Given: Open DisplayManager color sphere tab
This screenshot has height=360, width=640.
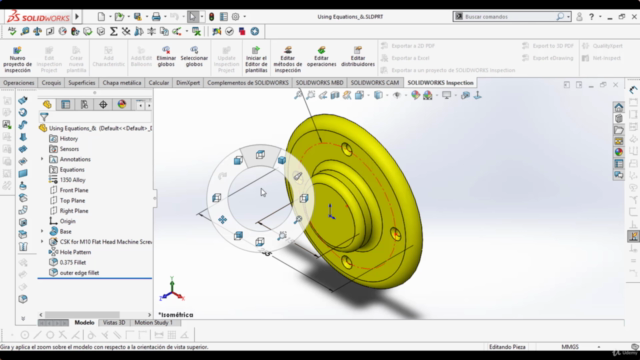Looking at the screenshot, I should coord(122,104).
